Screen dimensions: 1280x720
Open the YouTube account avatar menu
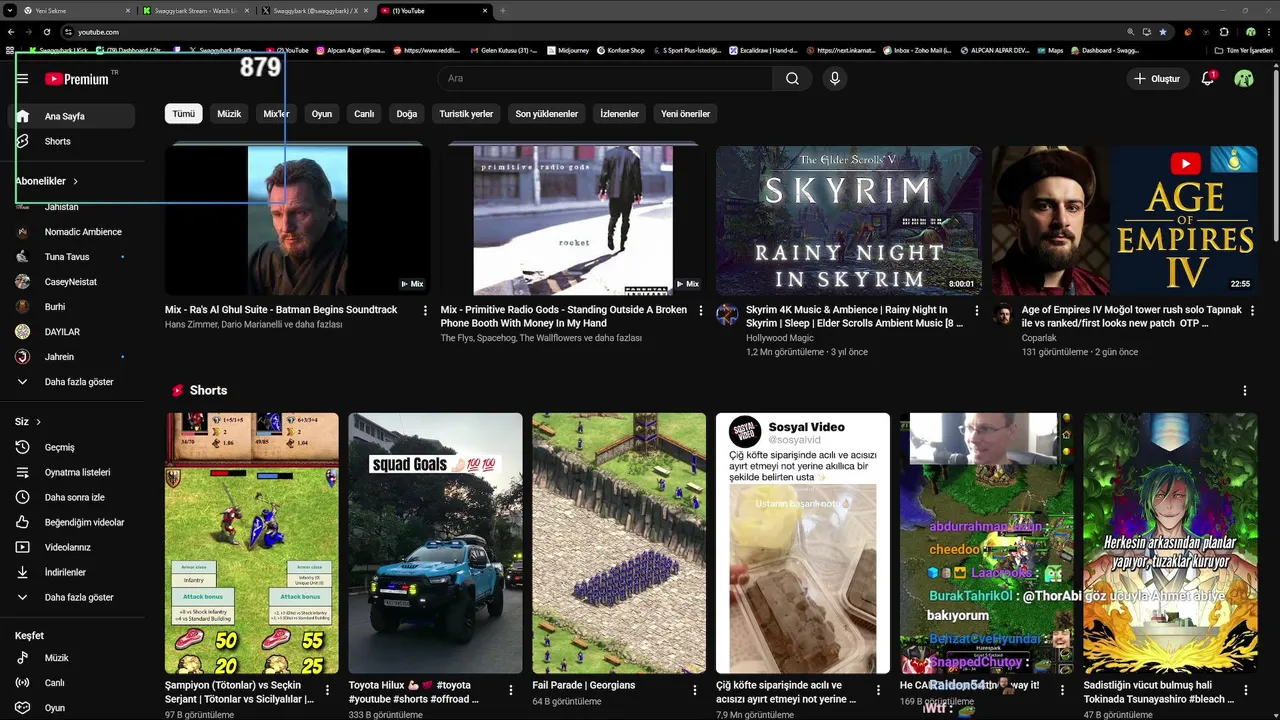point(1244,78)
